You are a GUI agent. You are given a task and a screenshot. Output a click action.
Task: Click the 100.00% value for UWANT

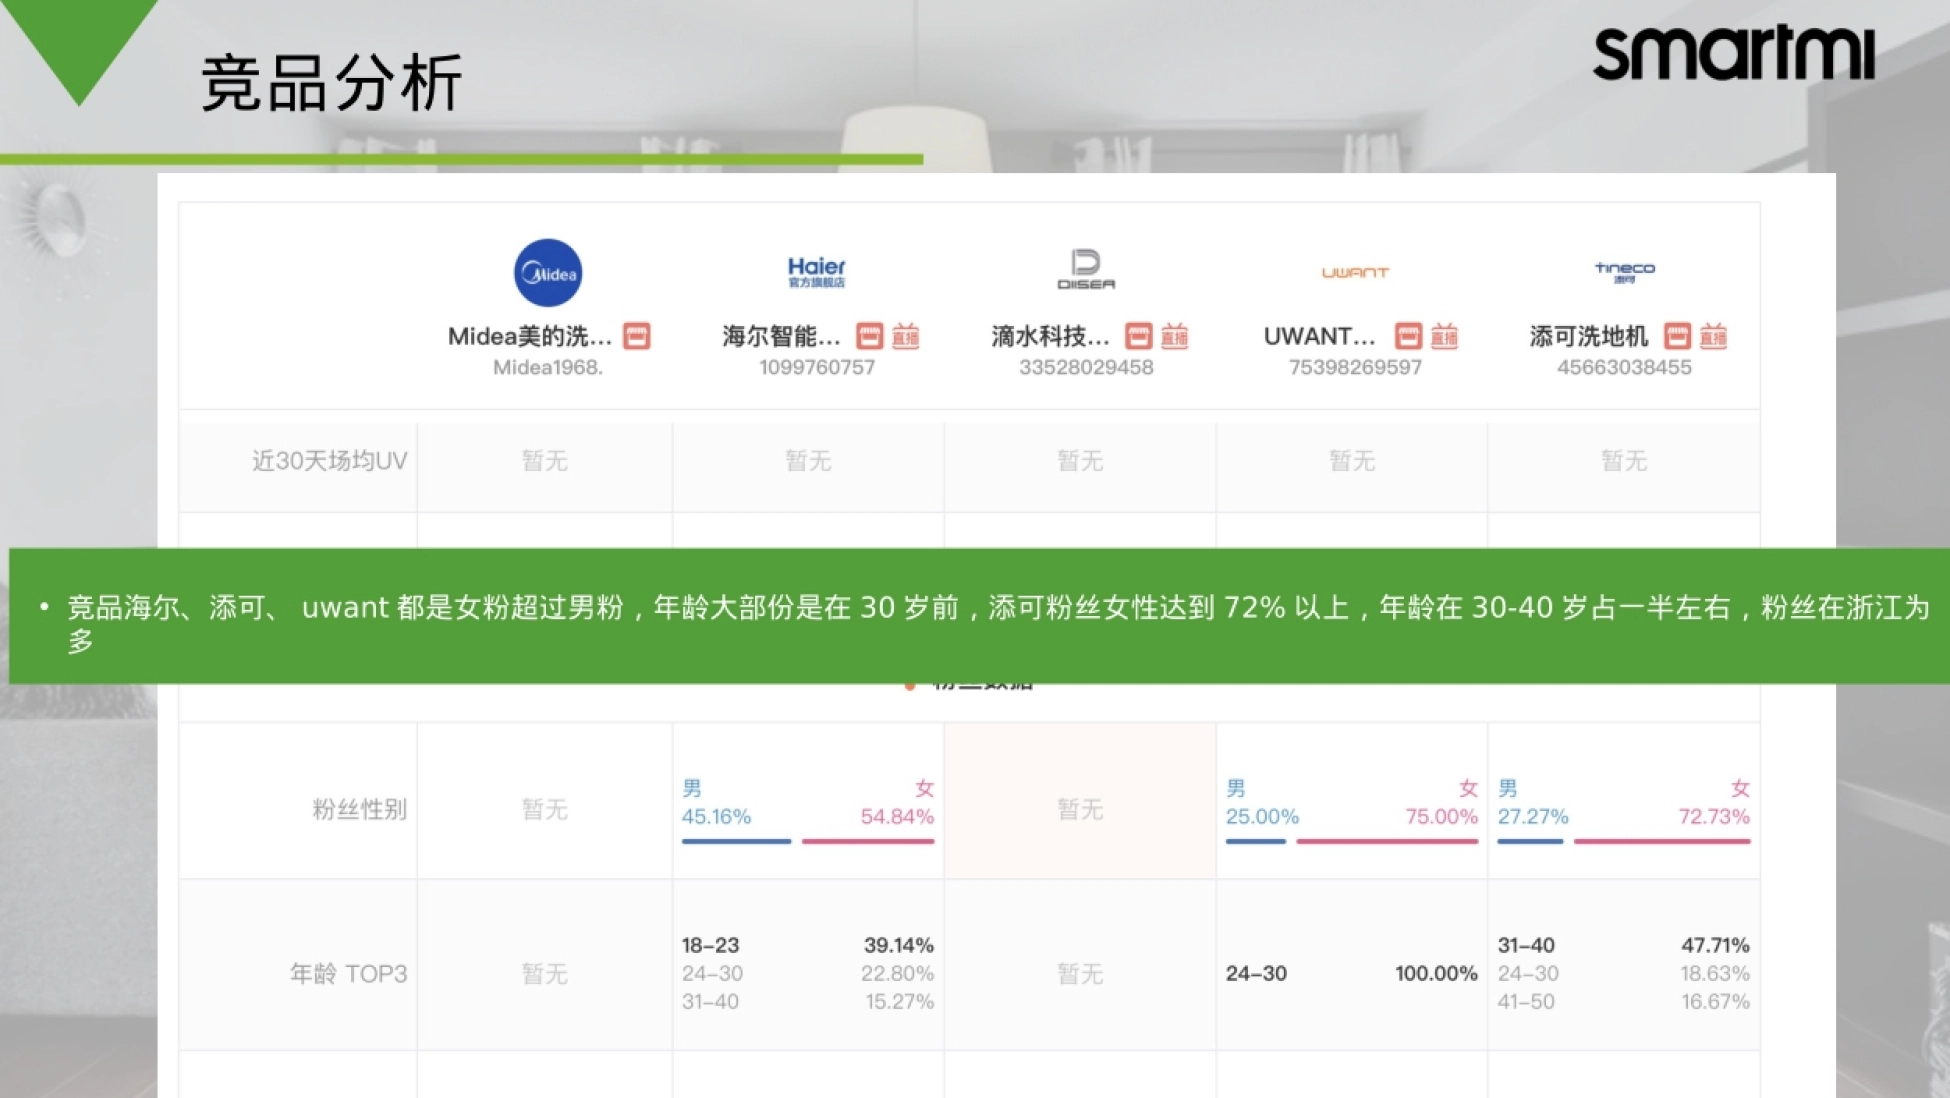(1436, 973)
